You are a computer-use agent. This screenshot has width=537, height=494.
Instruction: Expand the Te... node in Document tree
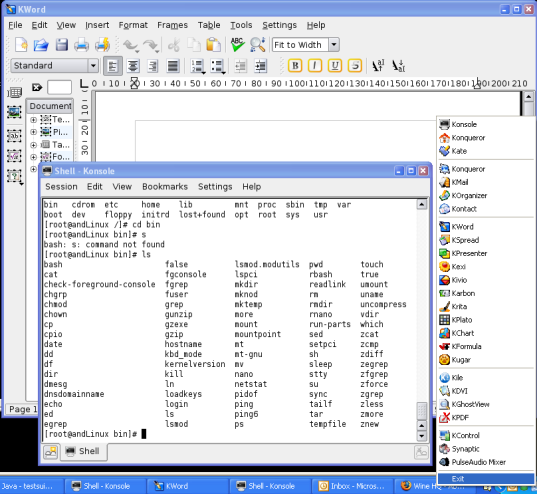coord(33,120)
